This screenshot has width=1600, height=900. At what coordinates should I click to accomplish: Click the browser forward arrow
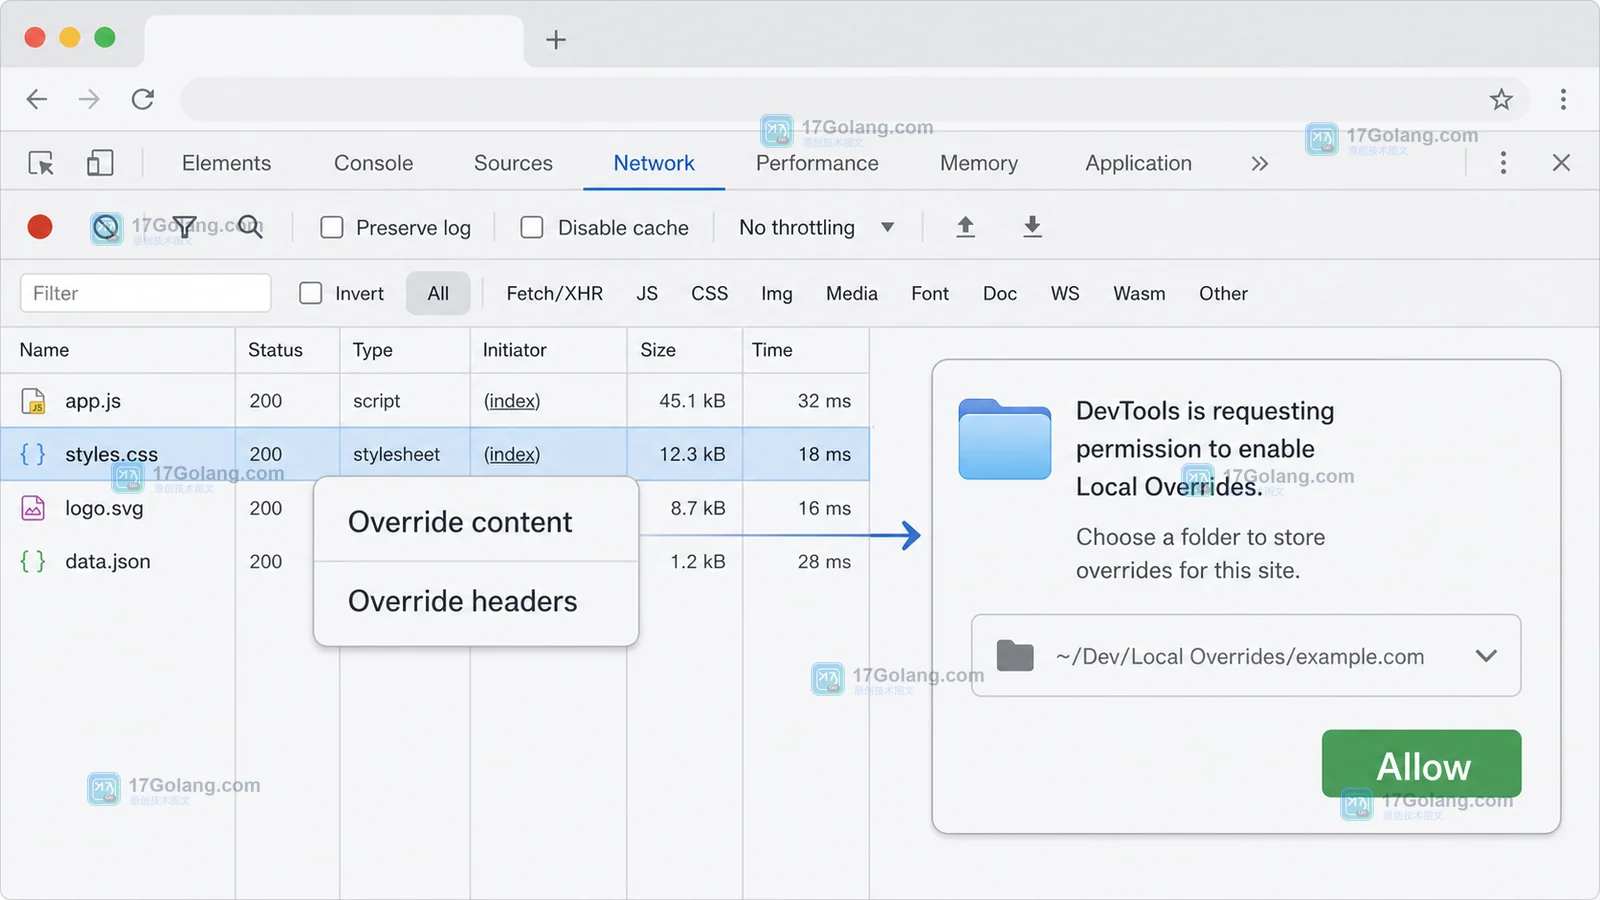(89, 99)
